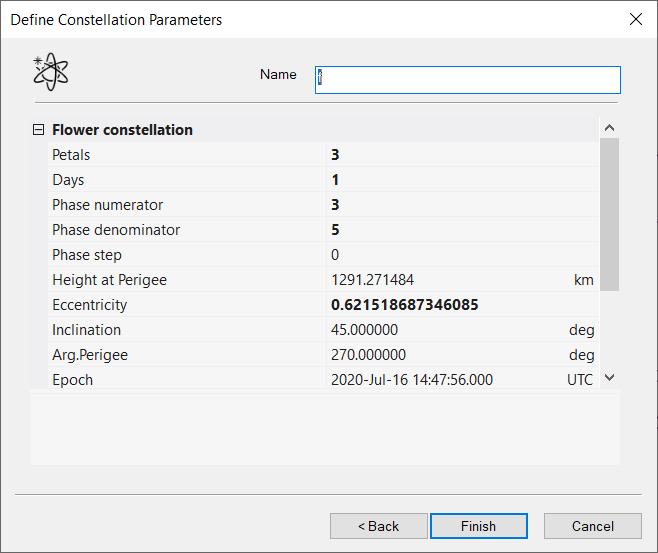Select the Phase numerator value
658x553 pixels.
[460, 205]
